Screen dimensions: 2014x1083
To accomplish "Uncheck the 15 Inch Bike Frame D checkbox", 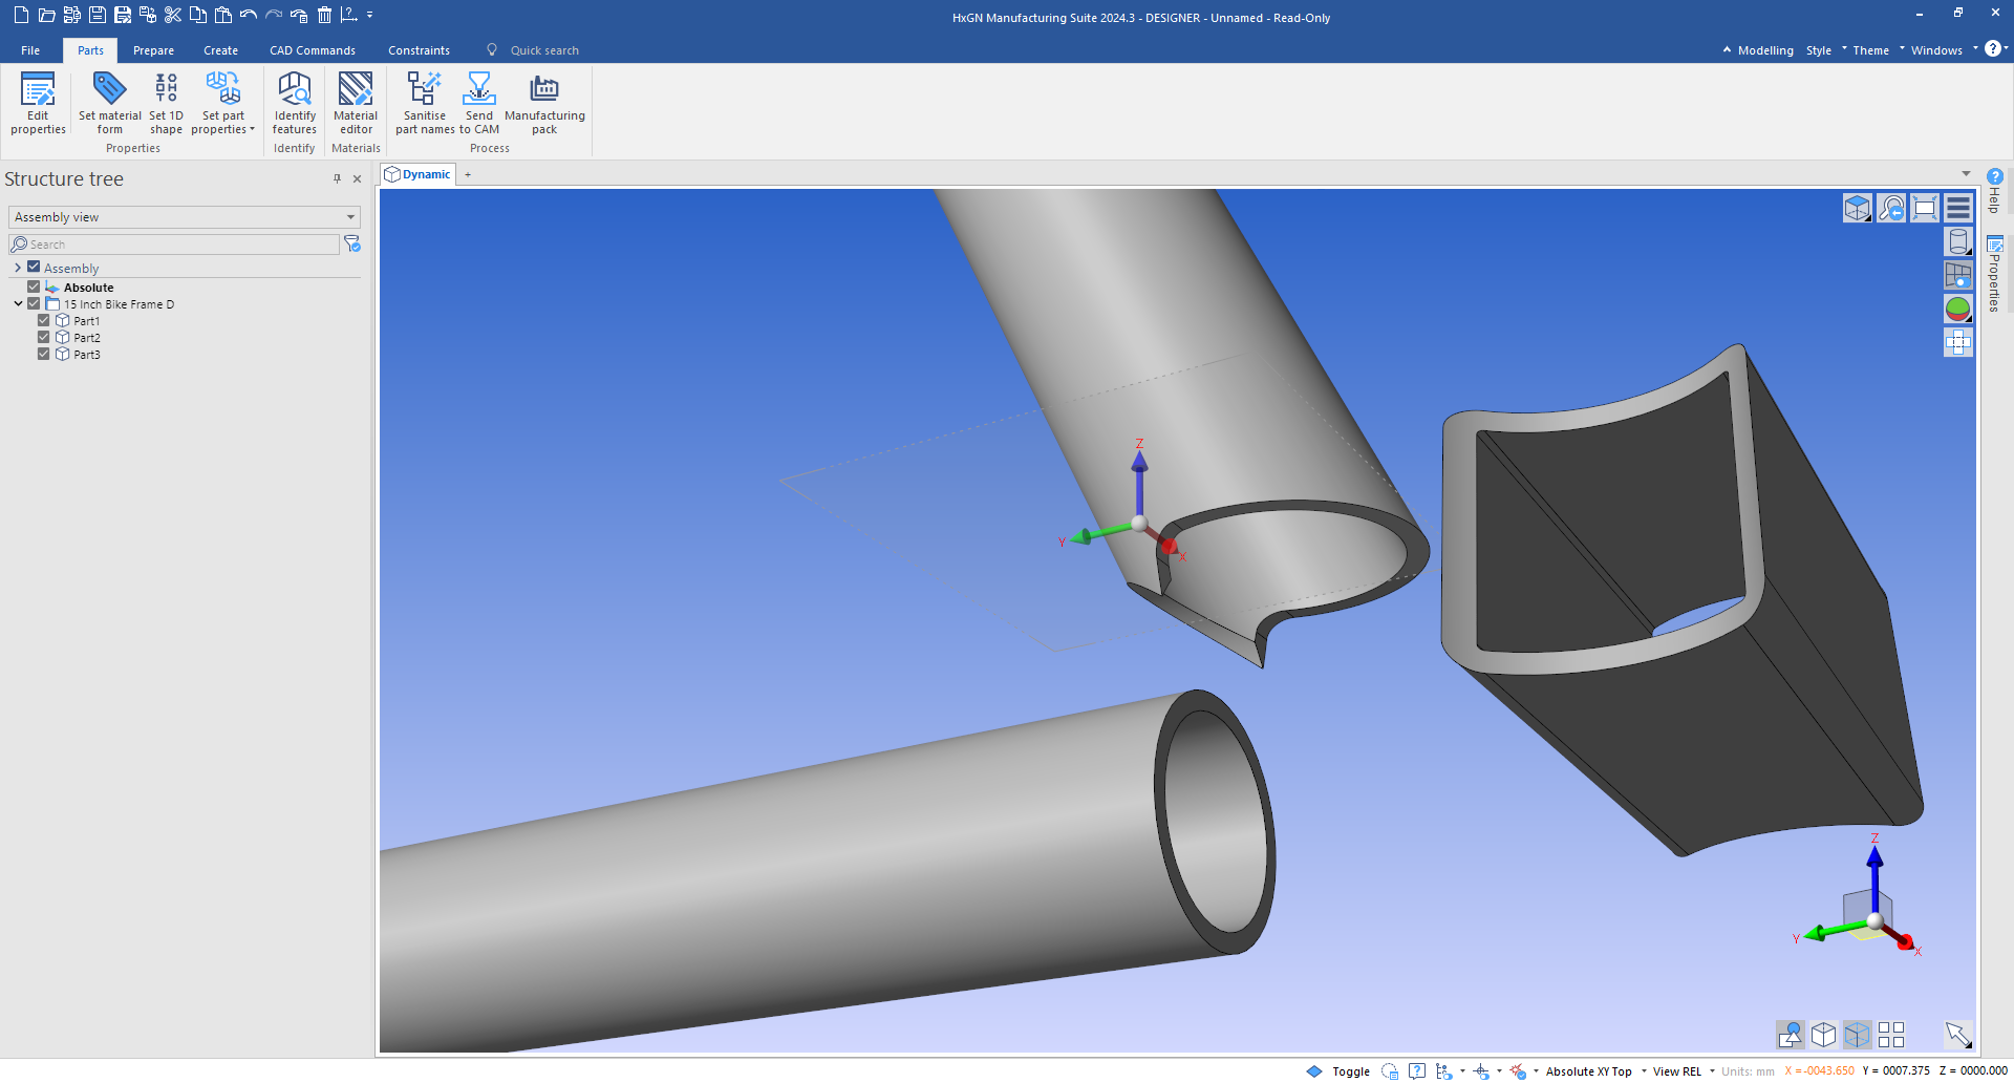I will point(34,303).
